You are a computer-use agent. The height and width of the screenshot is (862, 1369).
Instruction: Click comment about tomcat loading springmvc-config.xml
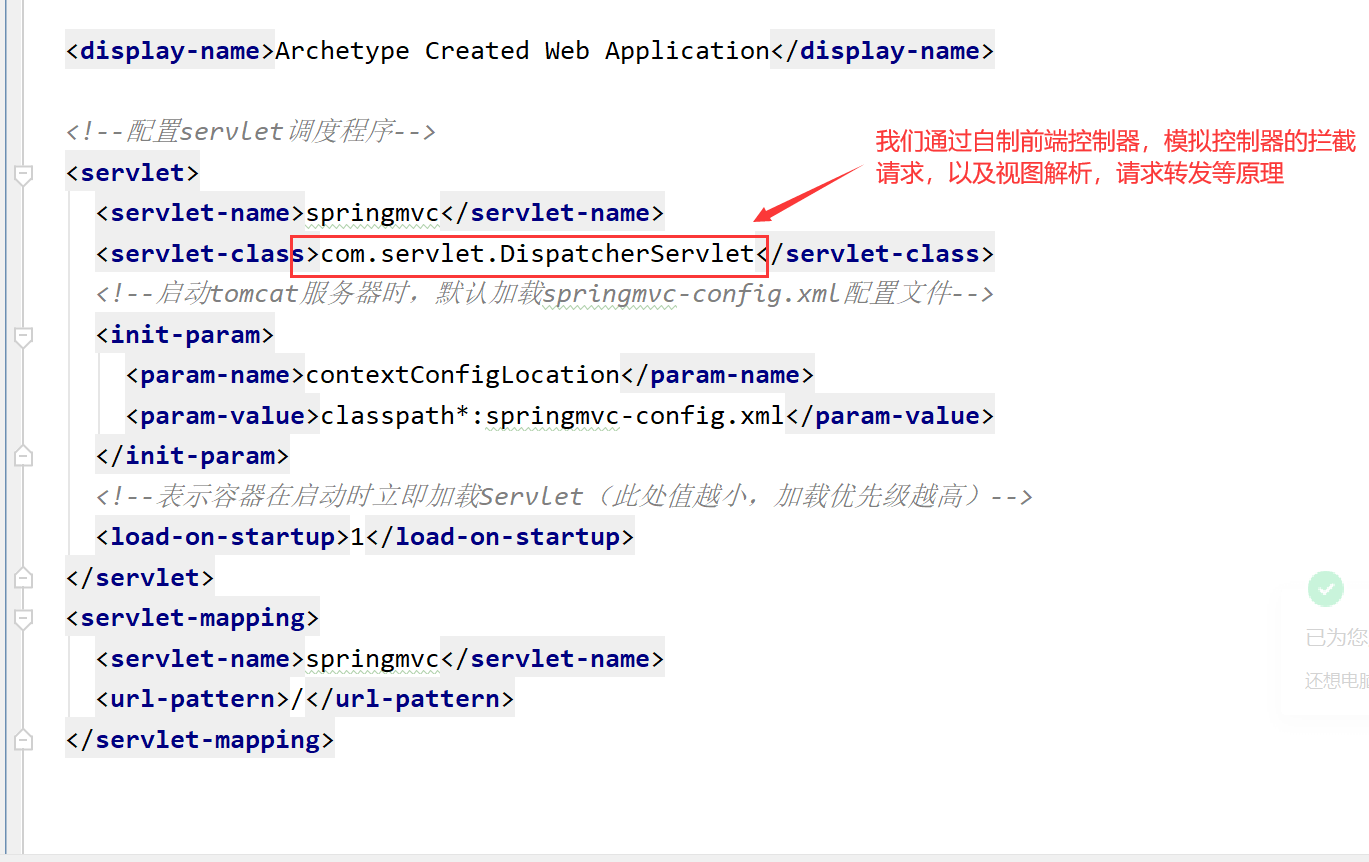click(x=545, y=294)
